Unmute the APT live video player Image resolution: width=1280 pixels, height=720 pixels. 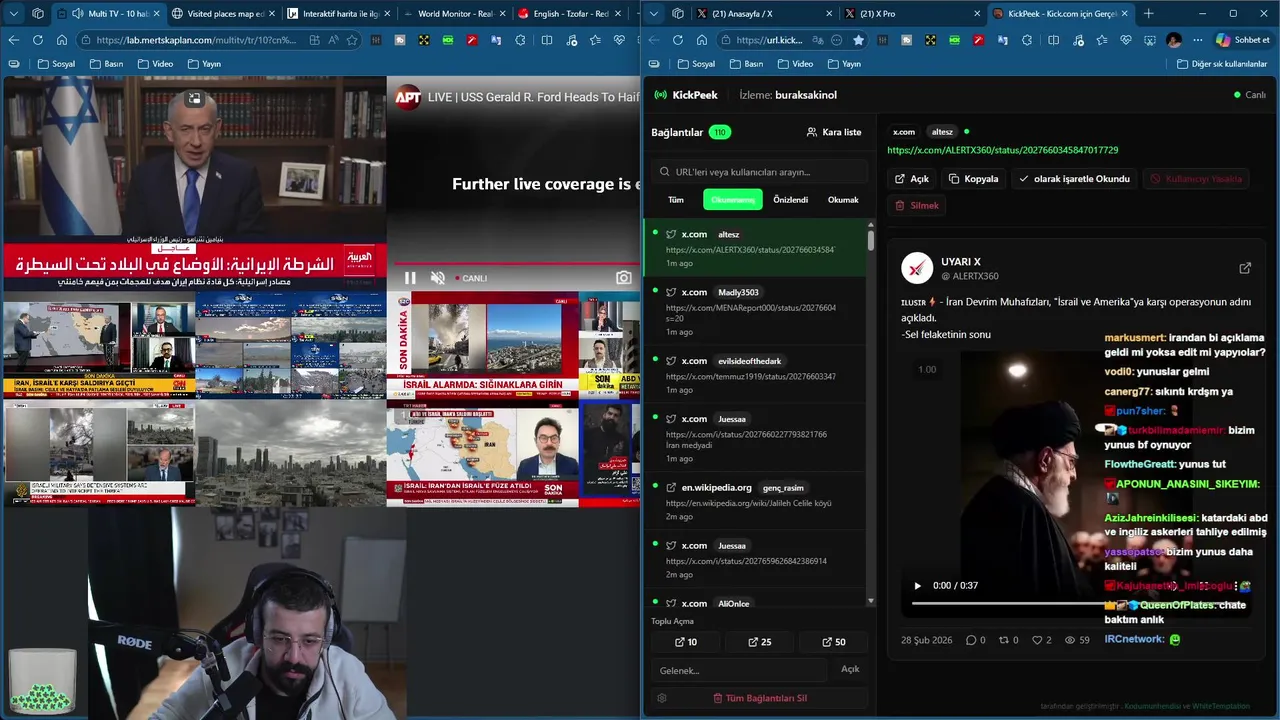click(x=437, y=278)
